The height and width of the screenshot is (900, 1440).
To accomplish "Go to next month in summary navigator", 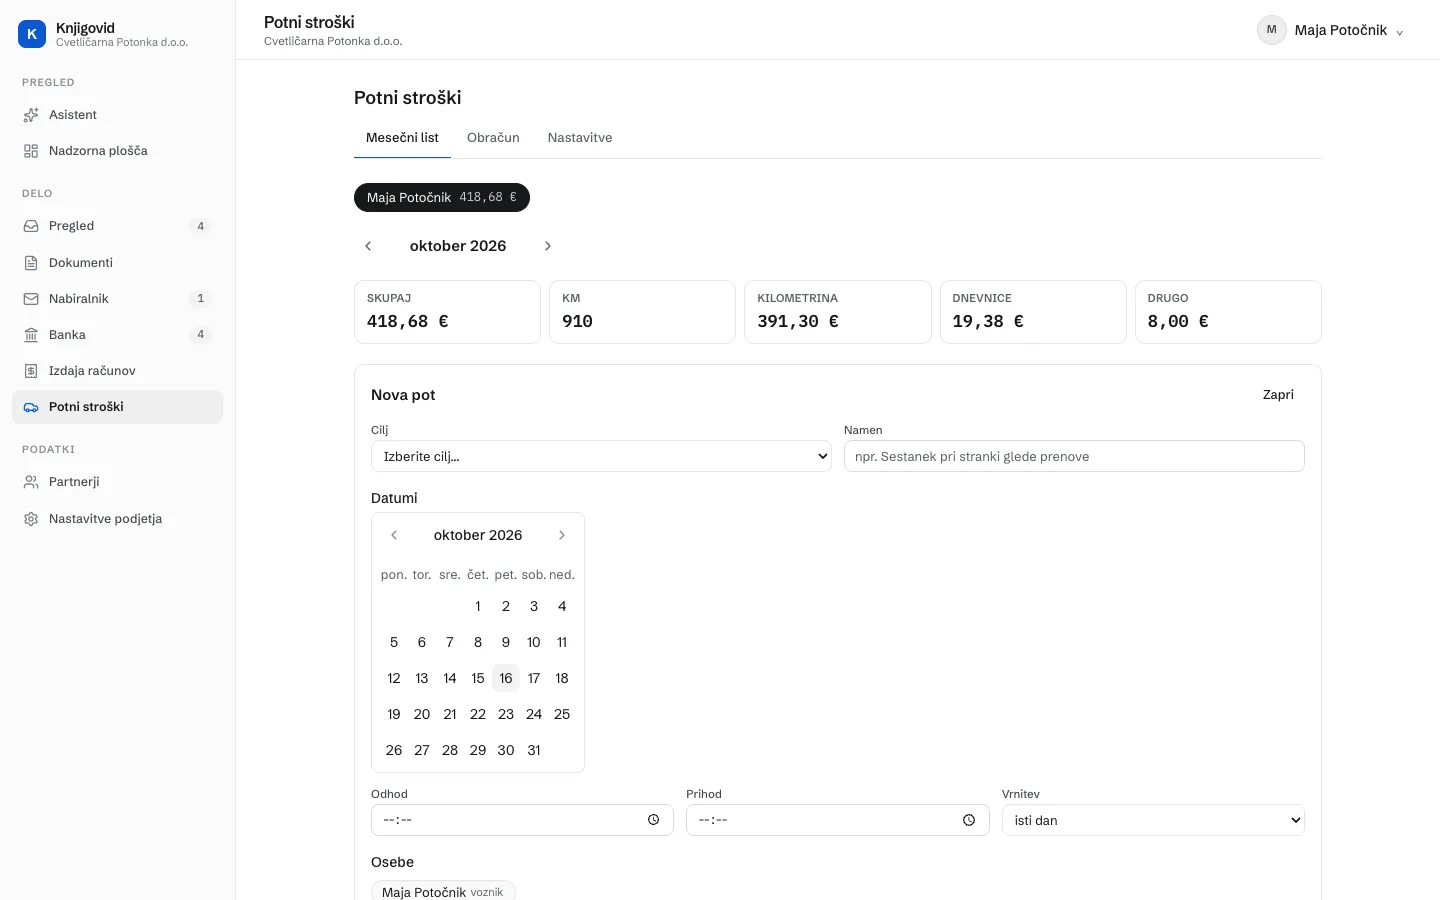I will (548, 246).
